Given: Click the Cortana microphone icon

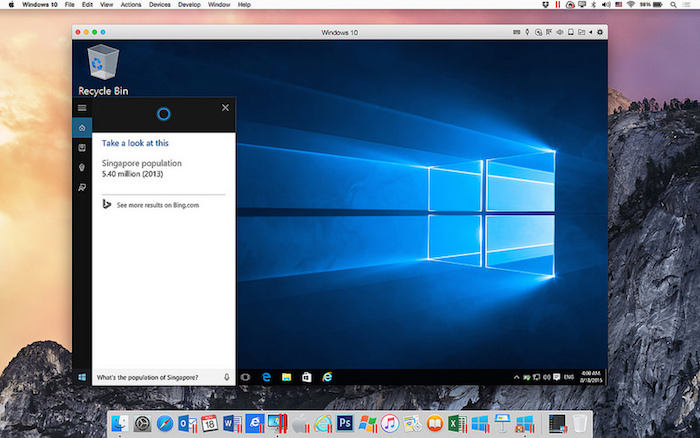Looking at the screenshot, I should [x=227, y=377].
